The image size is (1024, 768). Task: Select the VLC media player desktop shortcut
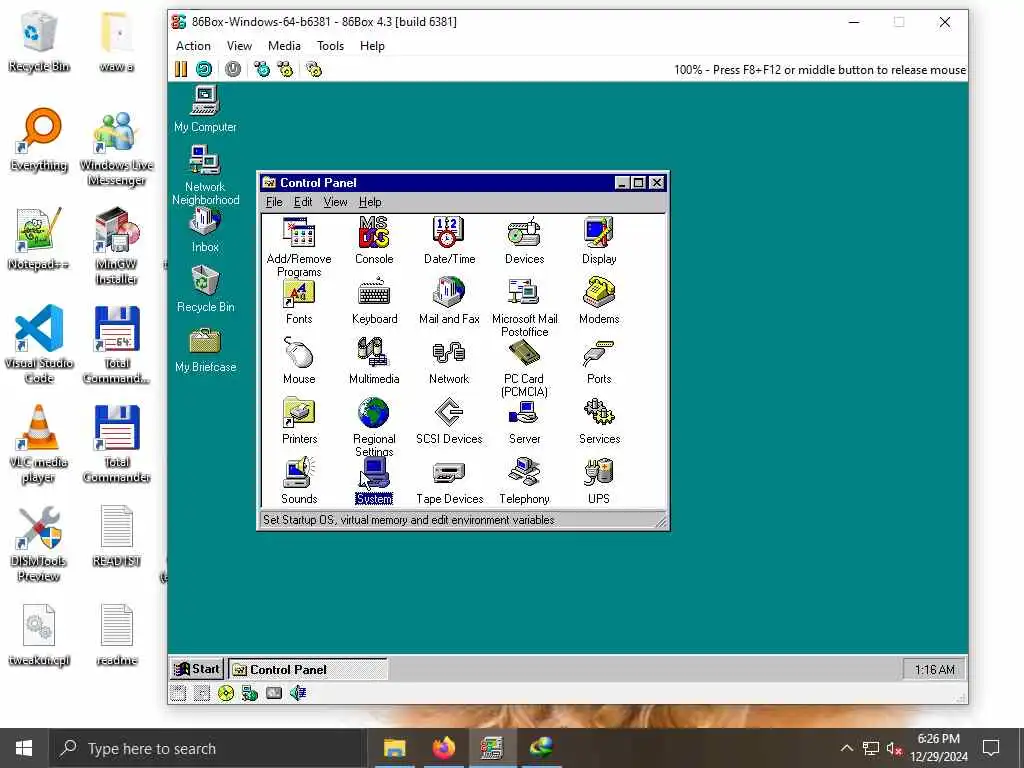(39, 444)
